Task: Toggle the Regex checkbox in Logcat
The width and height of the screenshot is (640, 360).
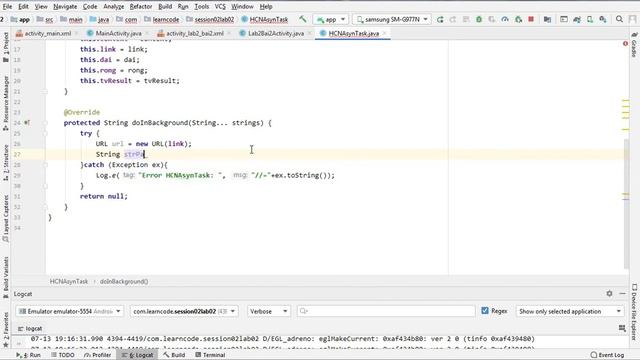Action: pos(484,311)
